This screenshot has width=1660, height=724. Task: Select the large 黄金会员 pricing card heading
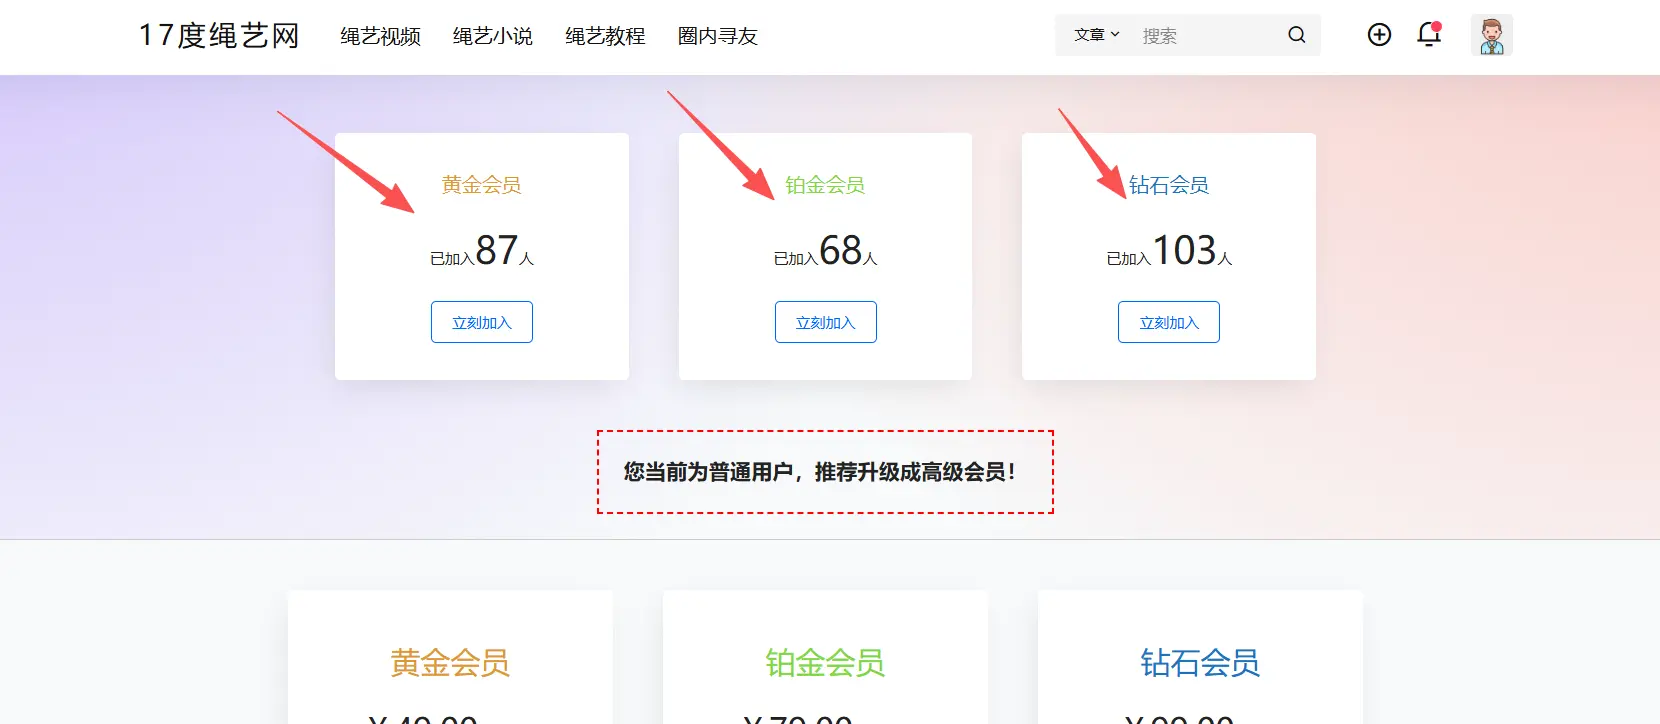(x=450, y=662)
